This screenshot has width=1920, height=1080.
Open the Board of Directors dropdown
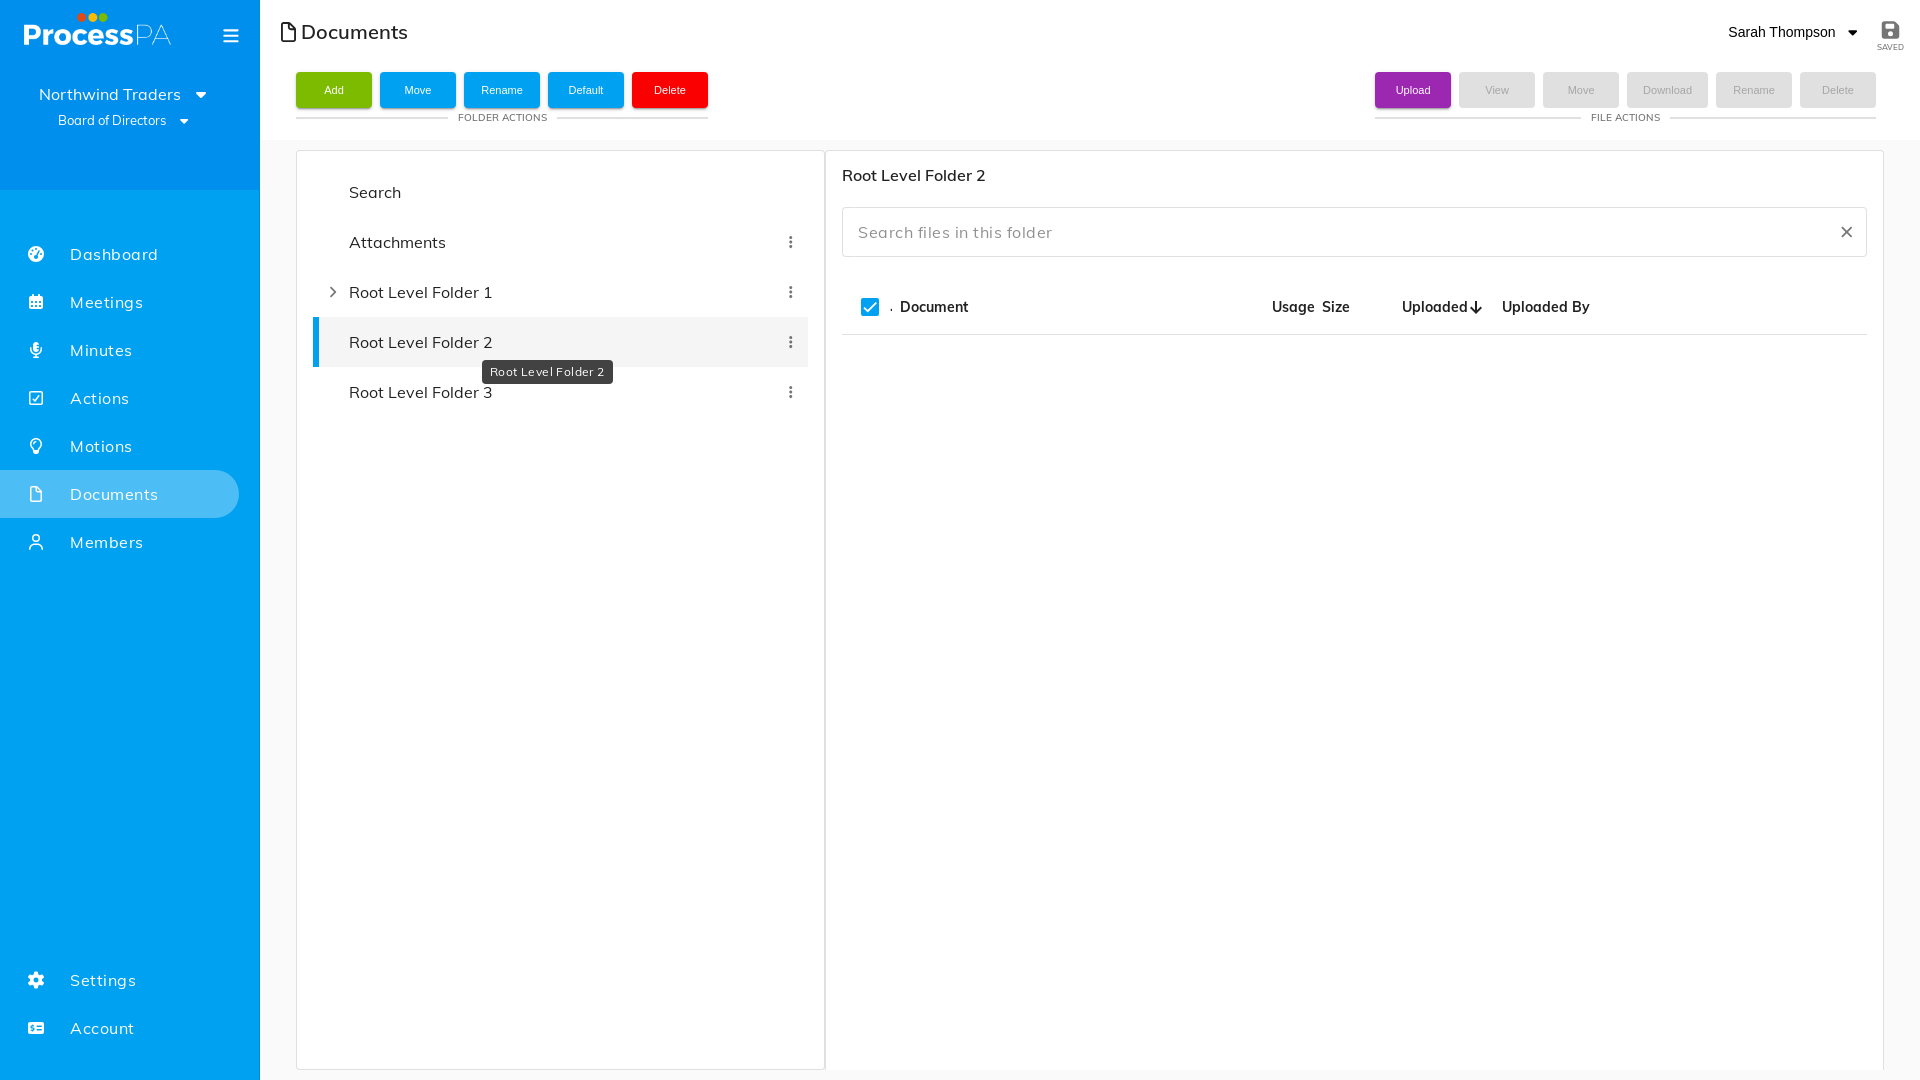click(123, 120)
